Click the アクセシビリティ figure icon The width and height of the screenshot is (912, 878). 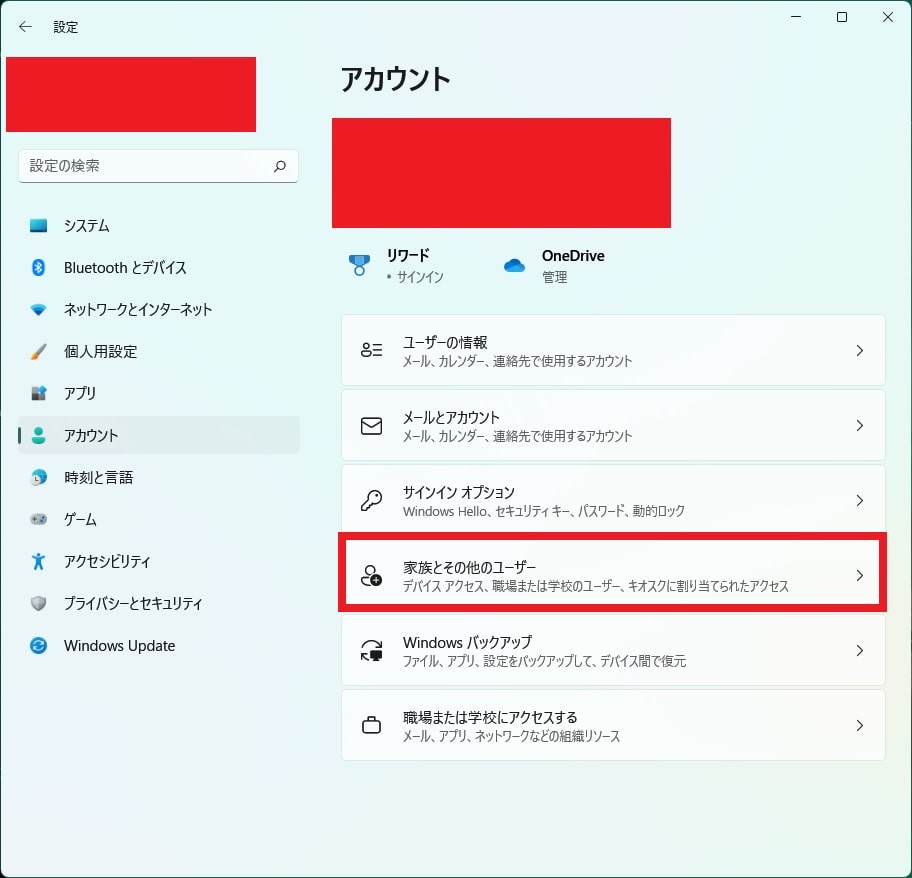[x=38, y=561]
